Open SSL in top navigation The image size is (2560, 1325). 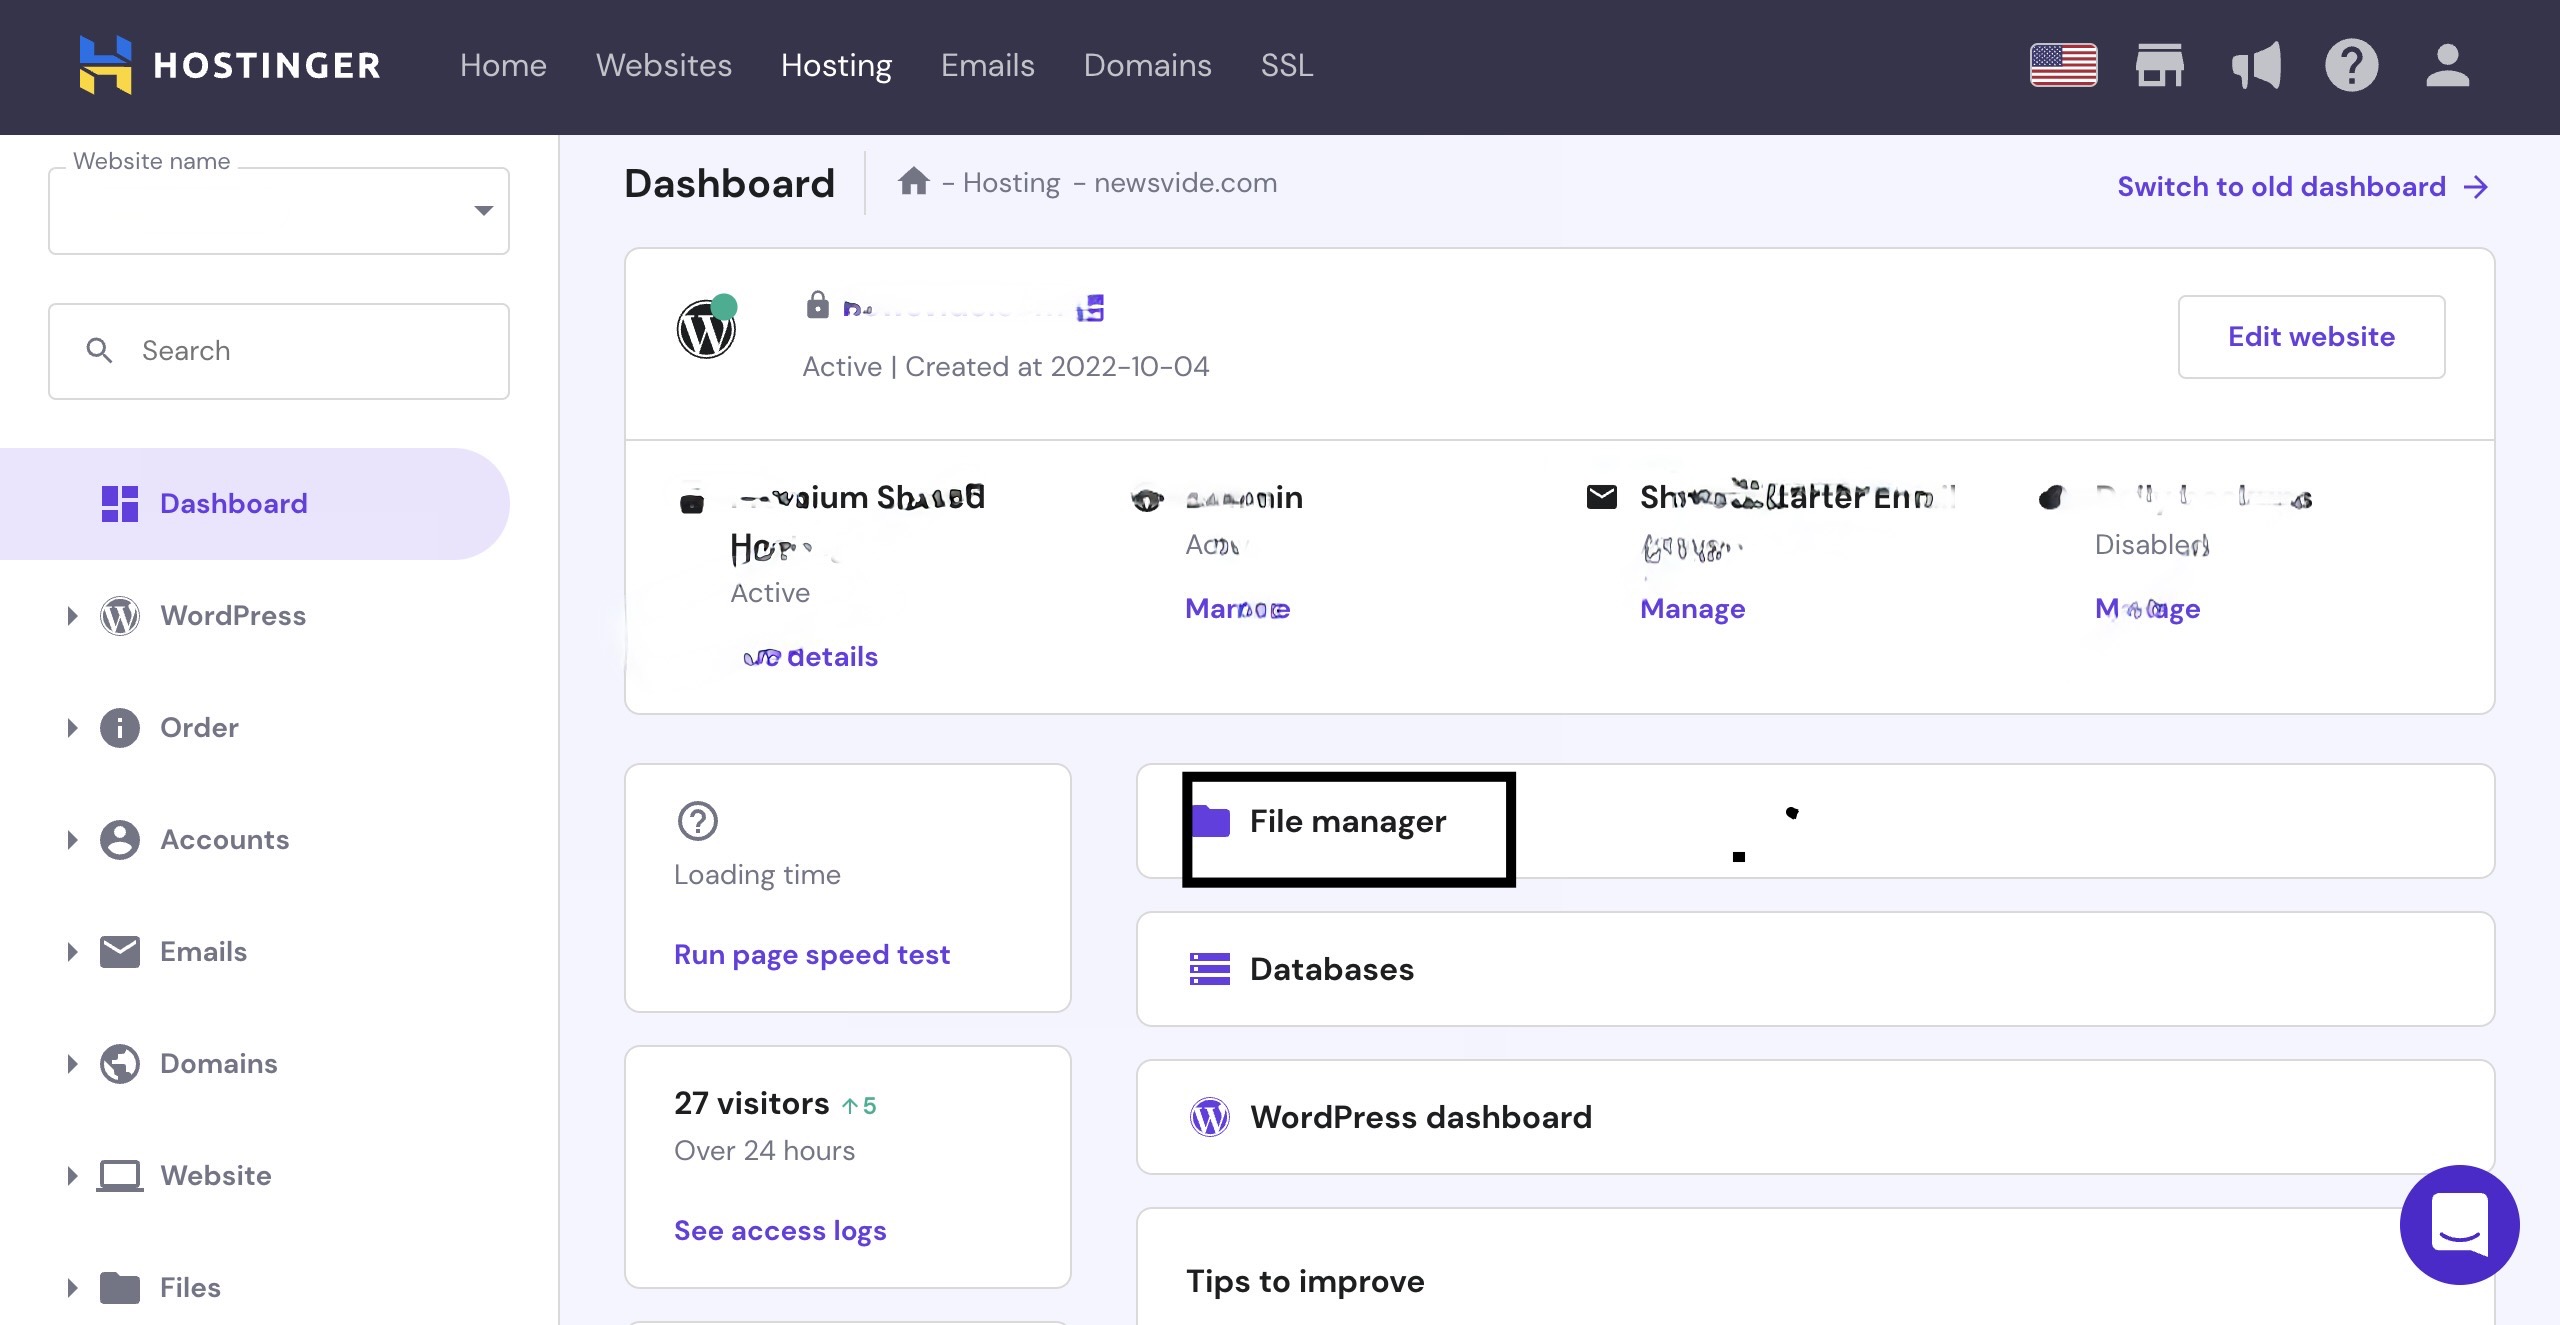pyautogui.click(x=1287, y=66)
